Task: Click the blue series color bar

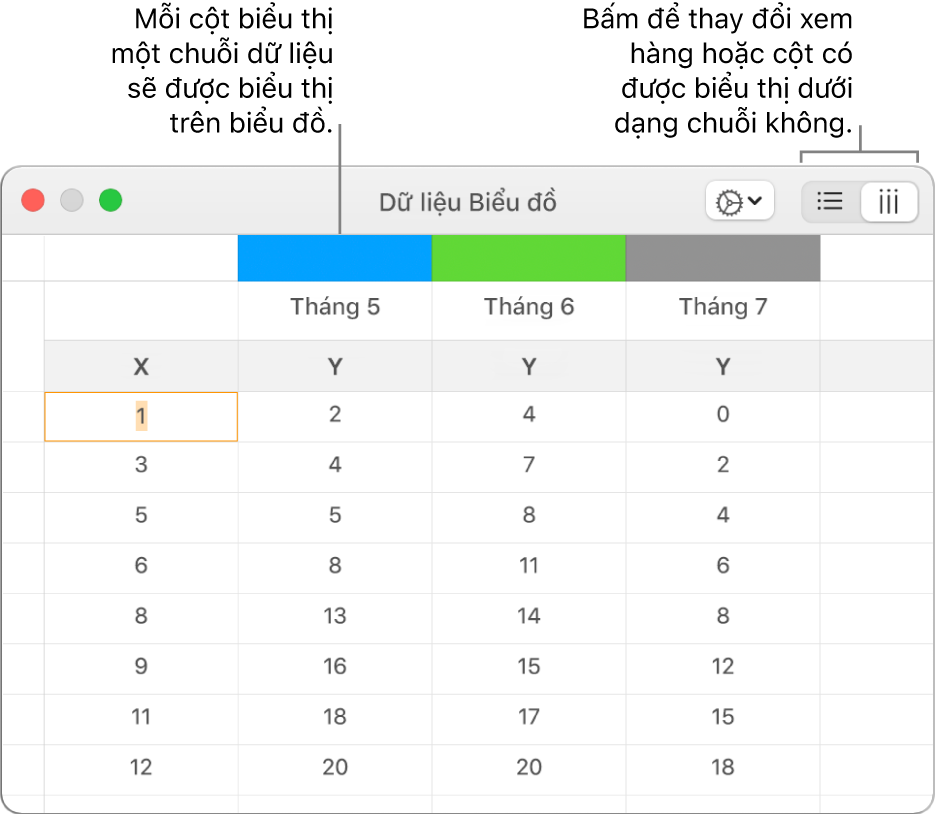Action: coord(335,258)
